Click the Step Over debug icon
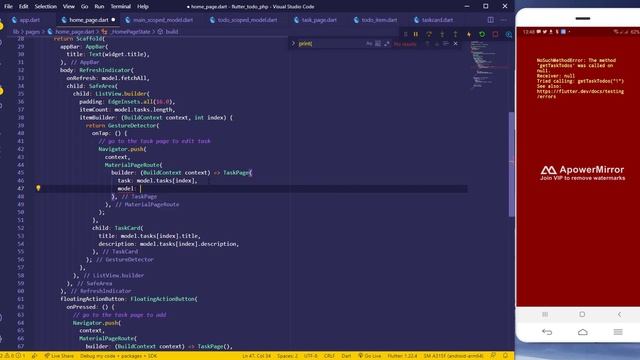The image size is (640, 360). click(x=429, y=34)
